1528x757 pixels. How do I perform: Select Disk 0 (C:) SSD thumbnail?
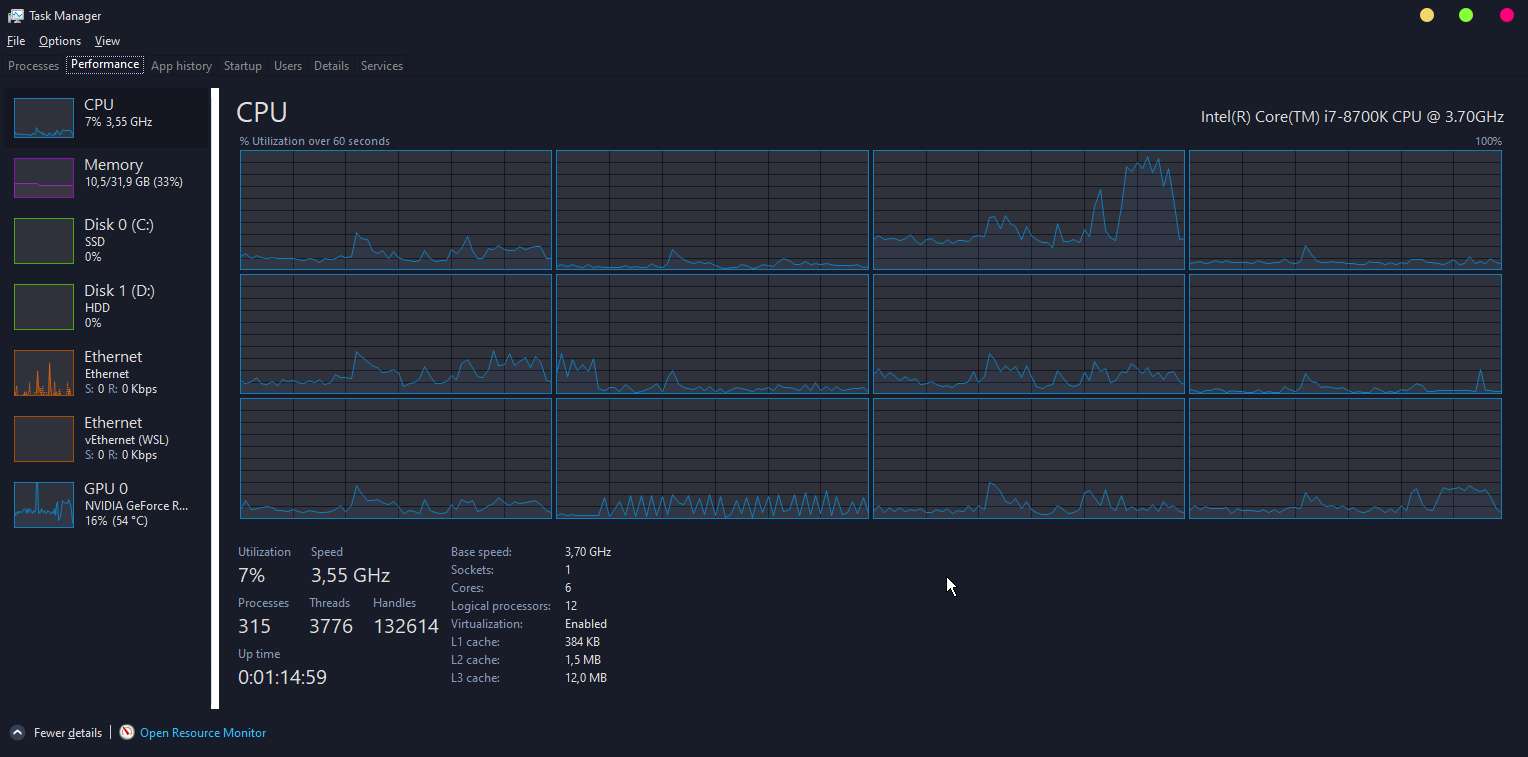click(44, 241)
